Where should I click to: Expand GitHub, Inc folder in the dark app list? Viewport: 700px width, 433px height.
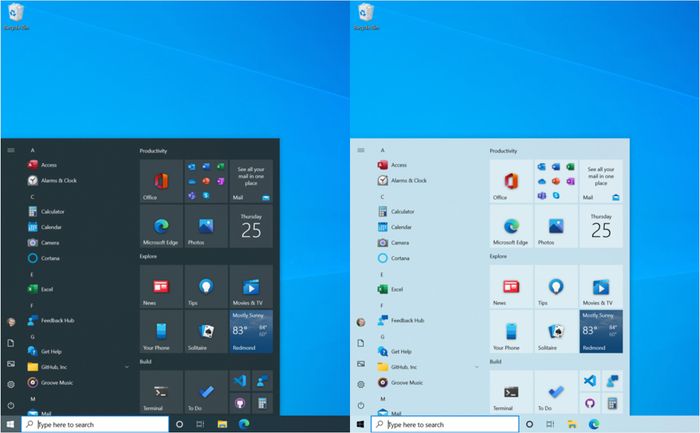click(x=127, y=367)
